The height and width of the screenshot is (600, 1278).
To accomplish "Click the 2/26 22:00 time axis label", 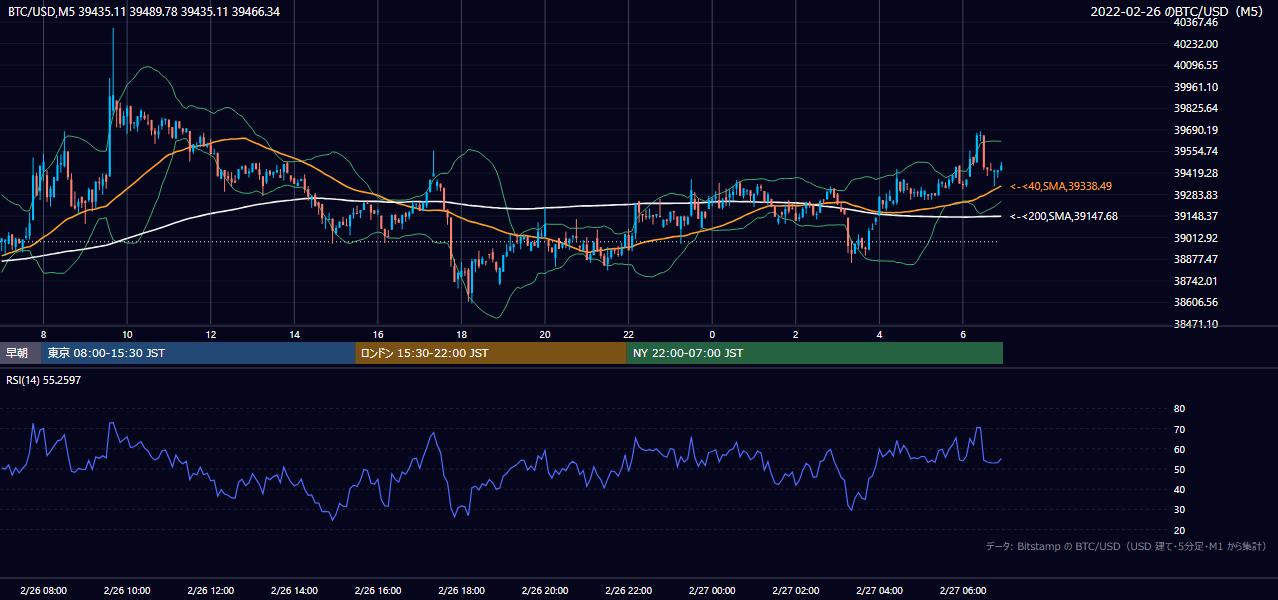I will (628, 591).
